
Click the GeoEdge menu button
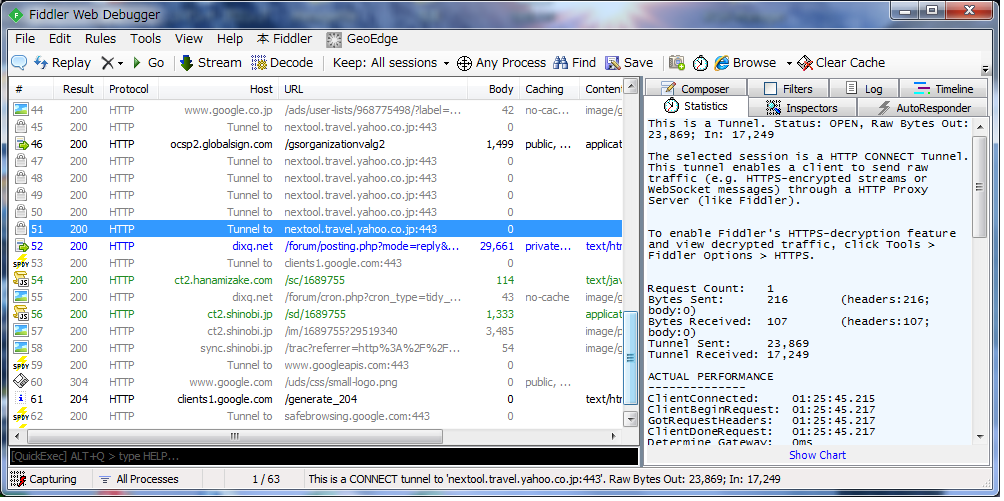click(361, 39)
